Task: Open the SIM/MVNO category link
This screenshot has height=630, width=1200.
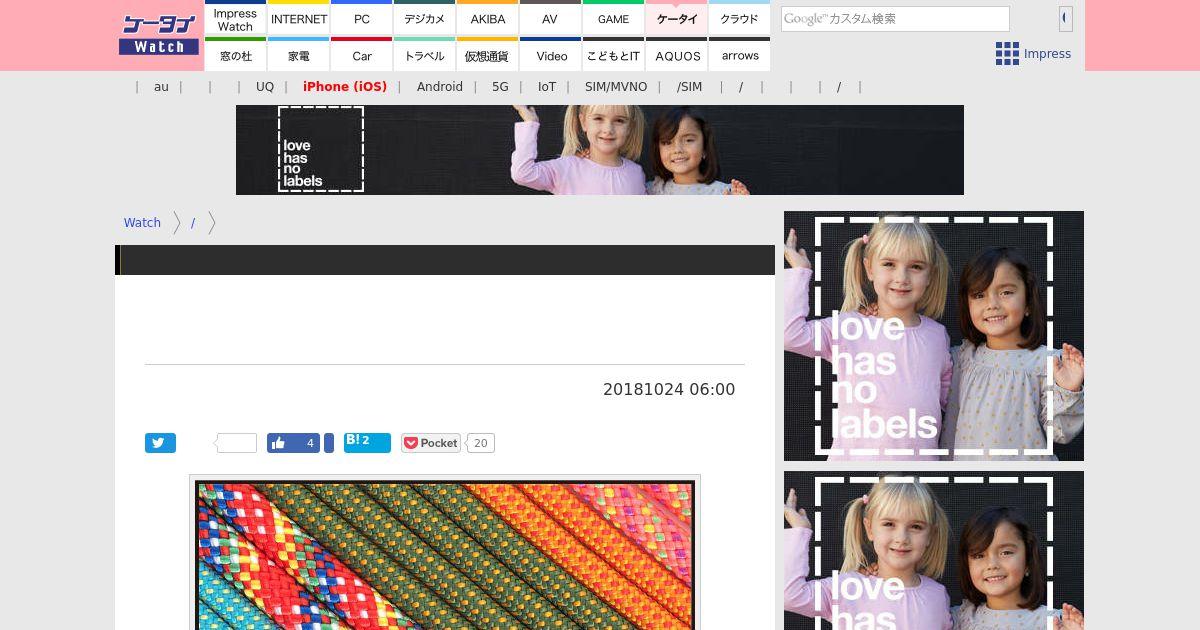Action: point(616,87)
